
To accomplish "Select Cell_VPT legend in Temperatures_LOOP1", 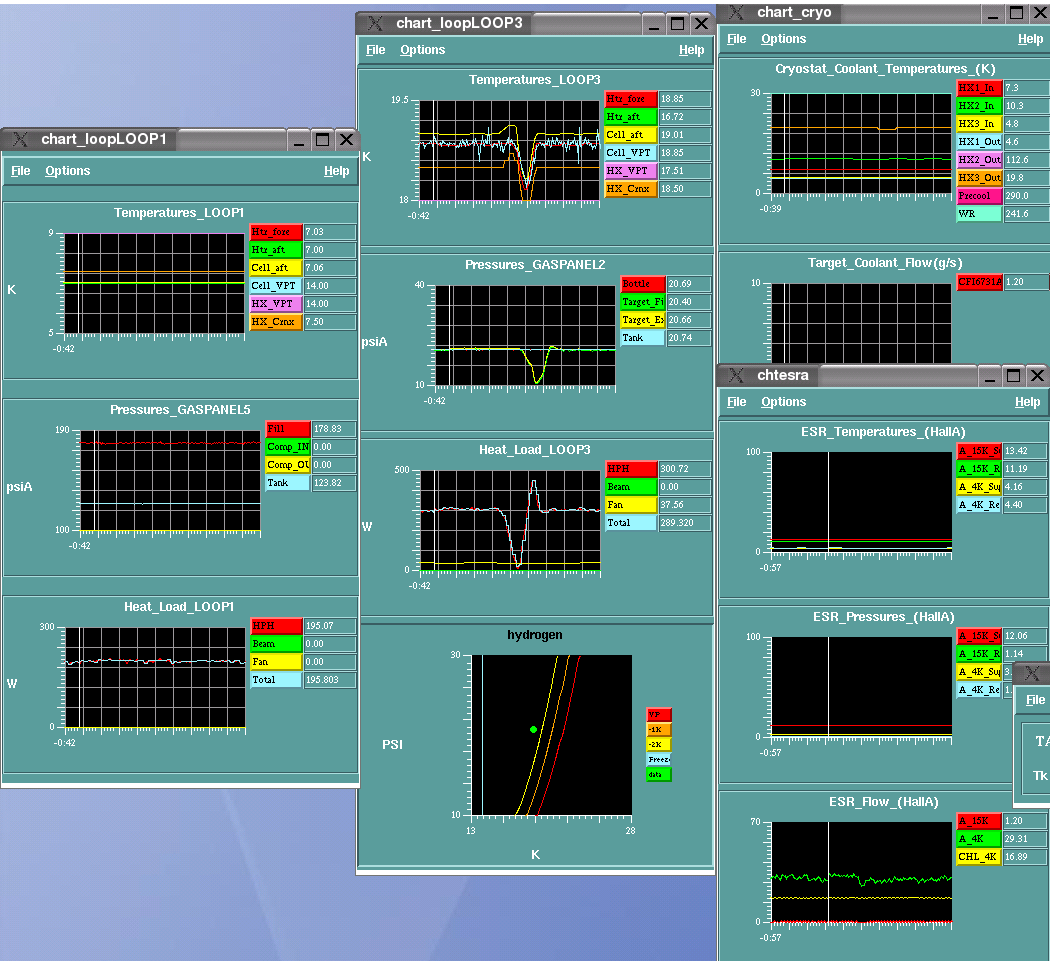I will 276,286.
